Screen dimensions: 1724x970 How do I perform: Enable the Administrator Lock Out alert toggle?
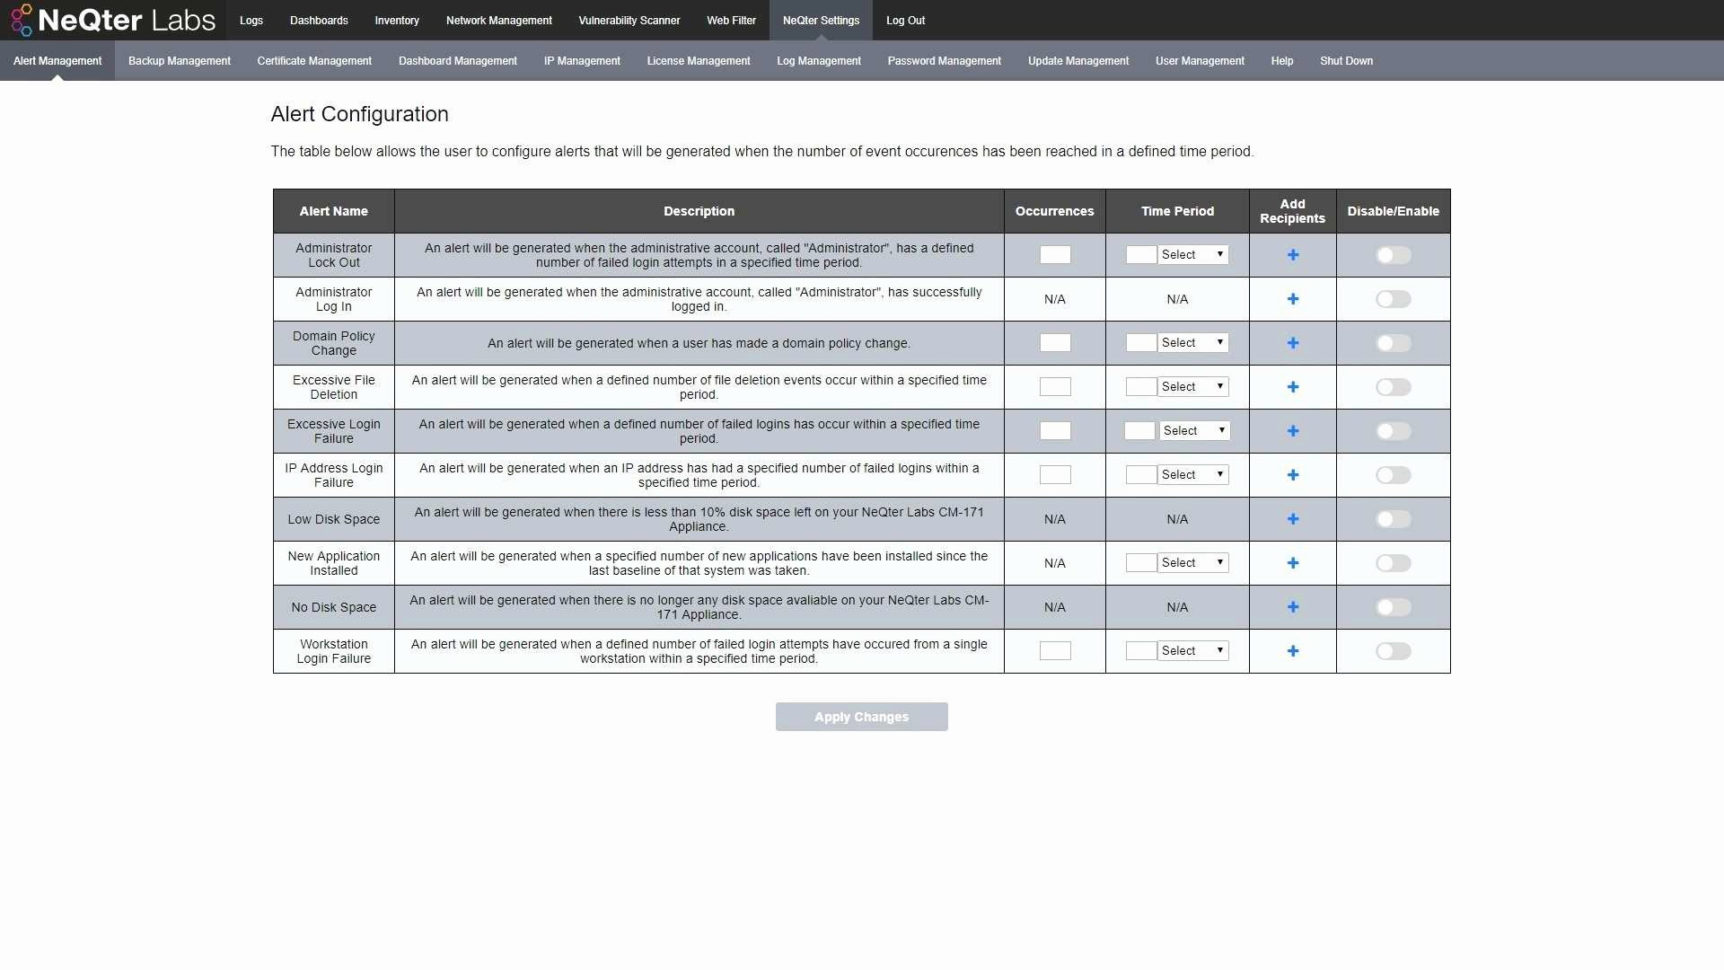(x=1392, y=254)
